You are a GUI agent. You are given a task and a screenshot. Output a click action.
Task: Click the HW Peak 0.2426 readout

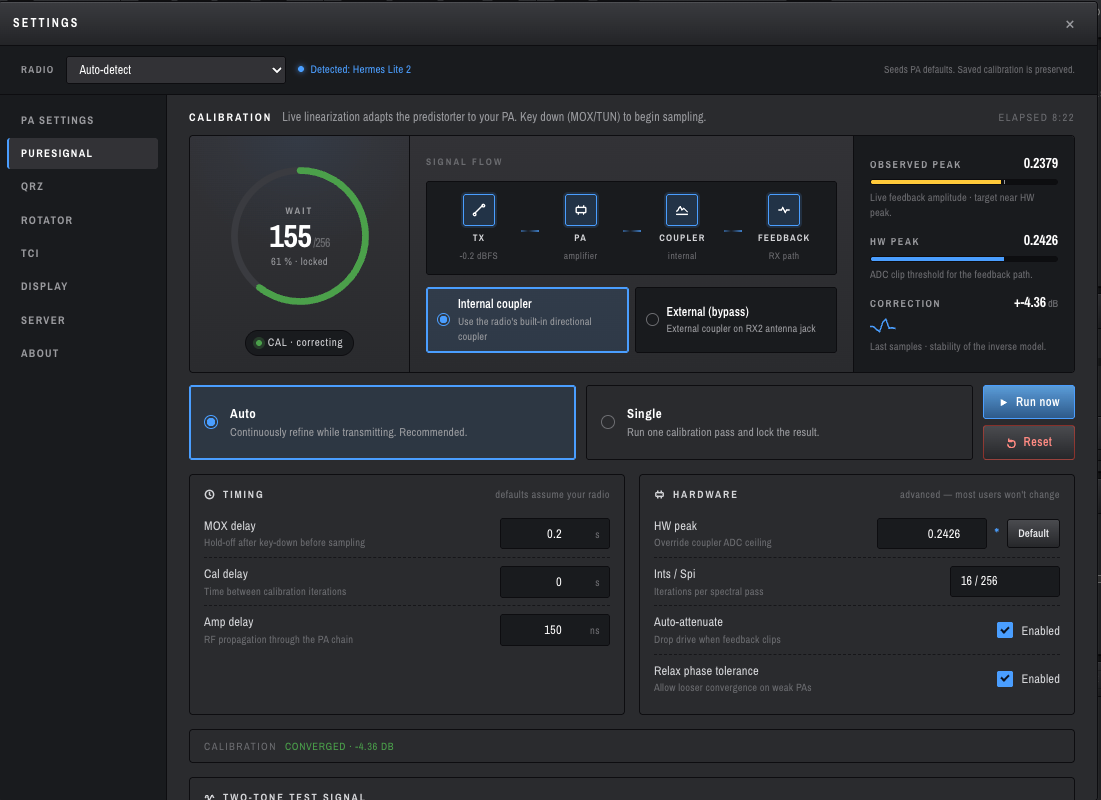point(1040,240)
